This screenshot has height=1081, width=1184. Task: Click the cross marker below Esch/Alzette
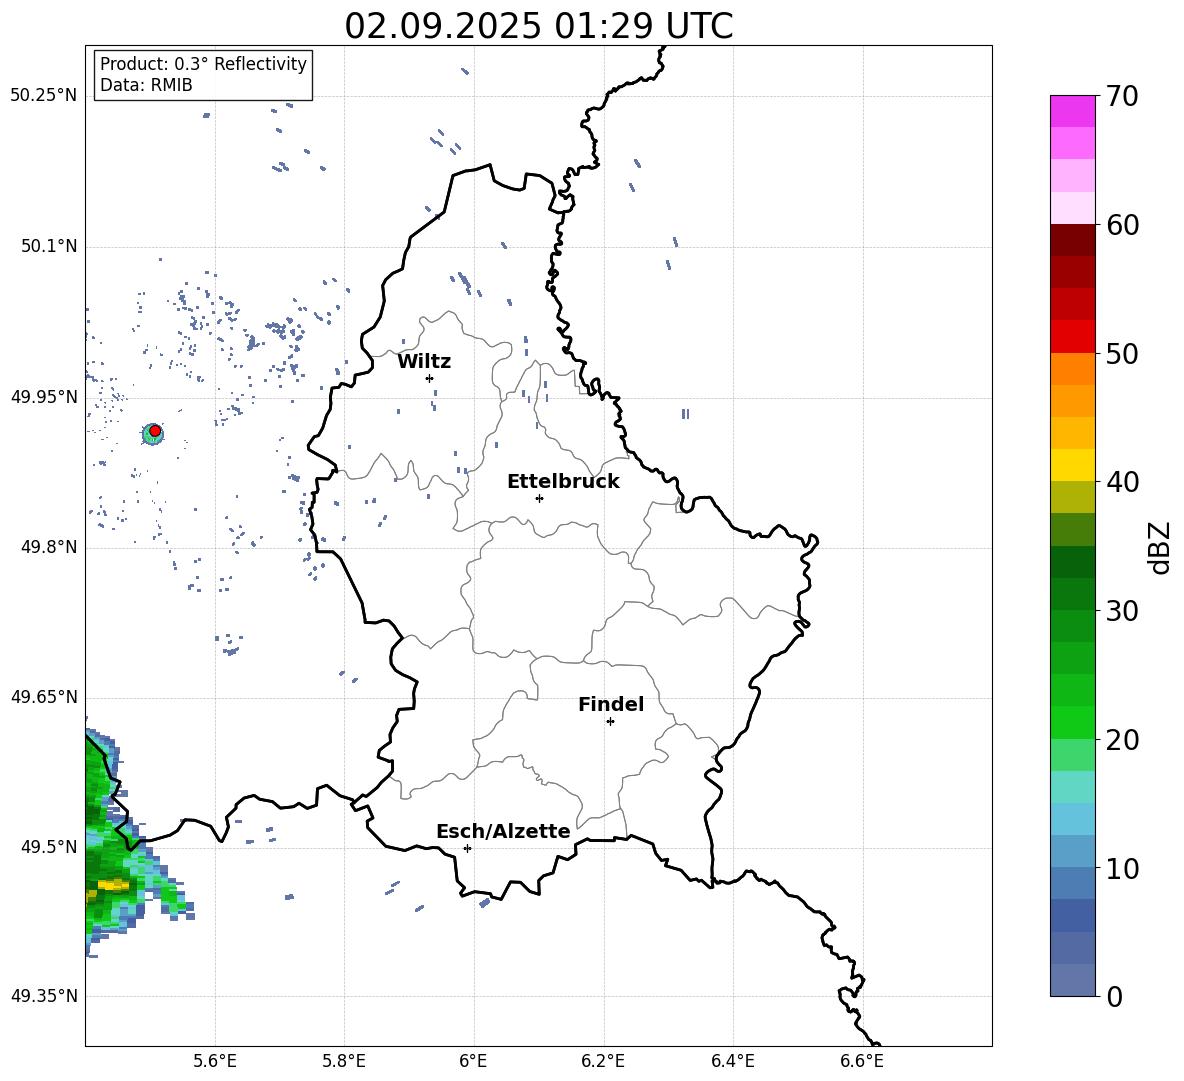click(467, 848)
